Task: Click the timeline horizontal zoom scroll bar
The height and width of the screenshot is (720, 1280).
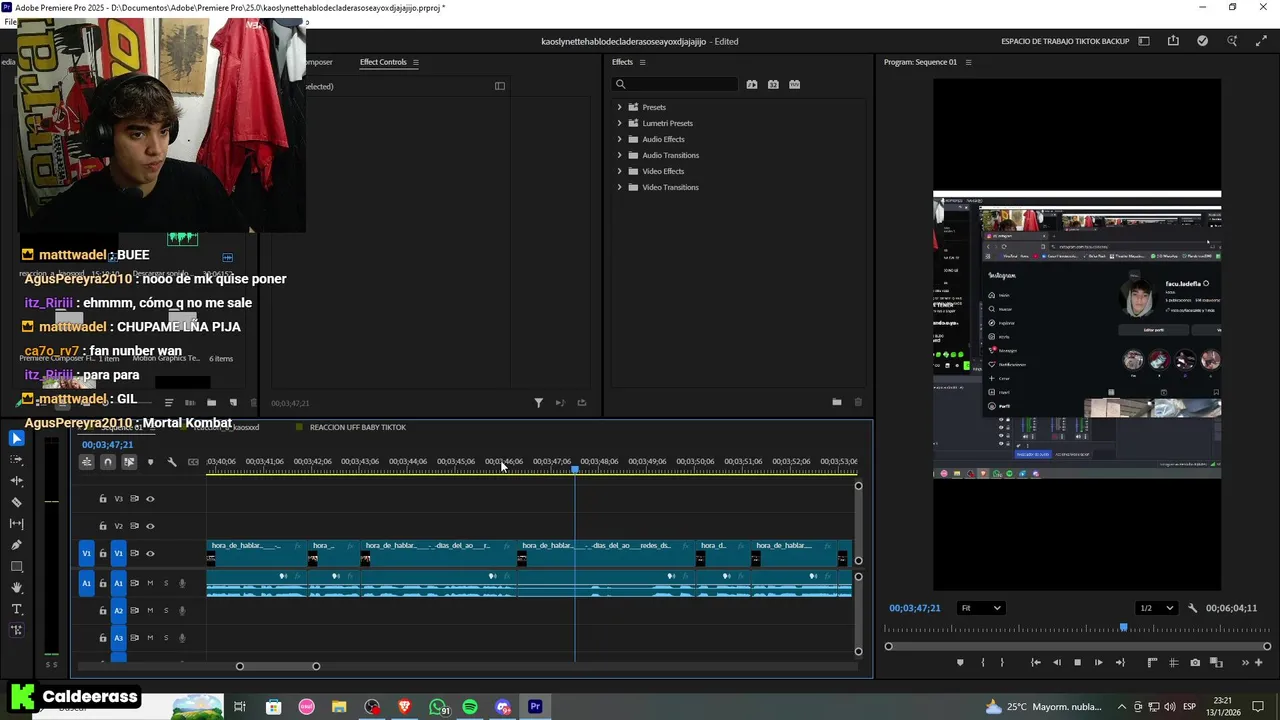Action: coord(278,666)
